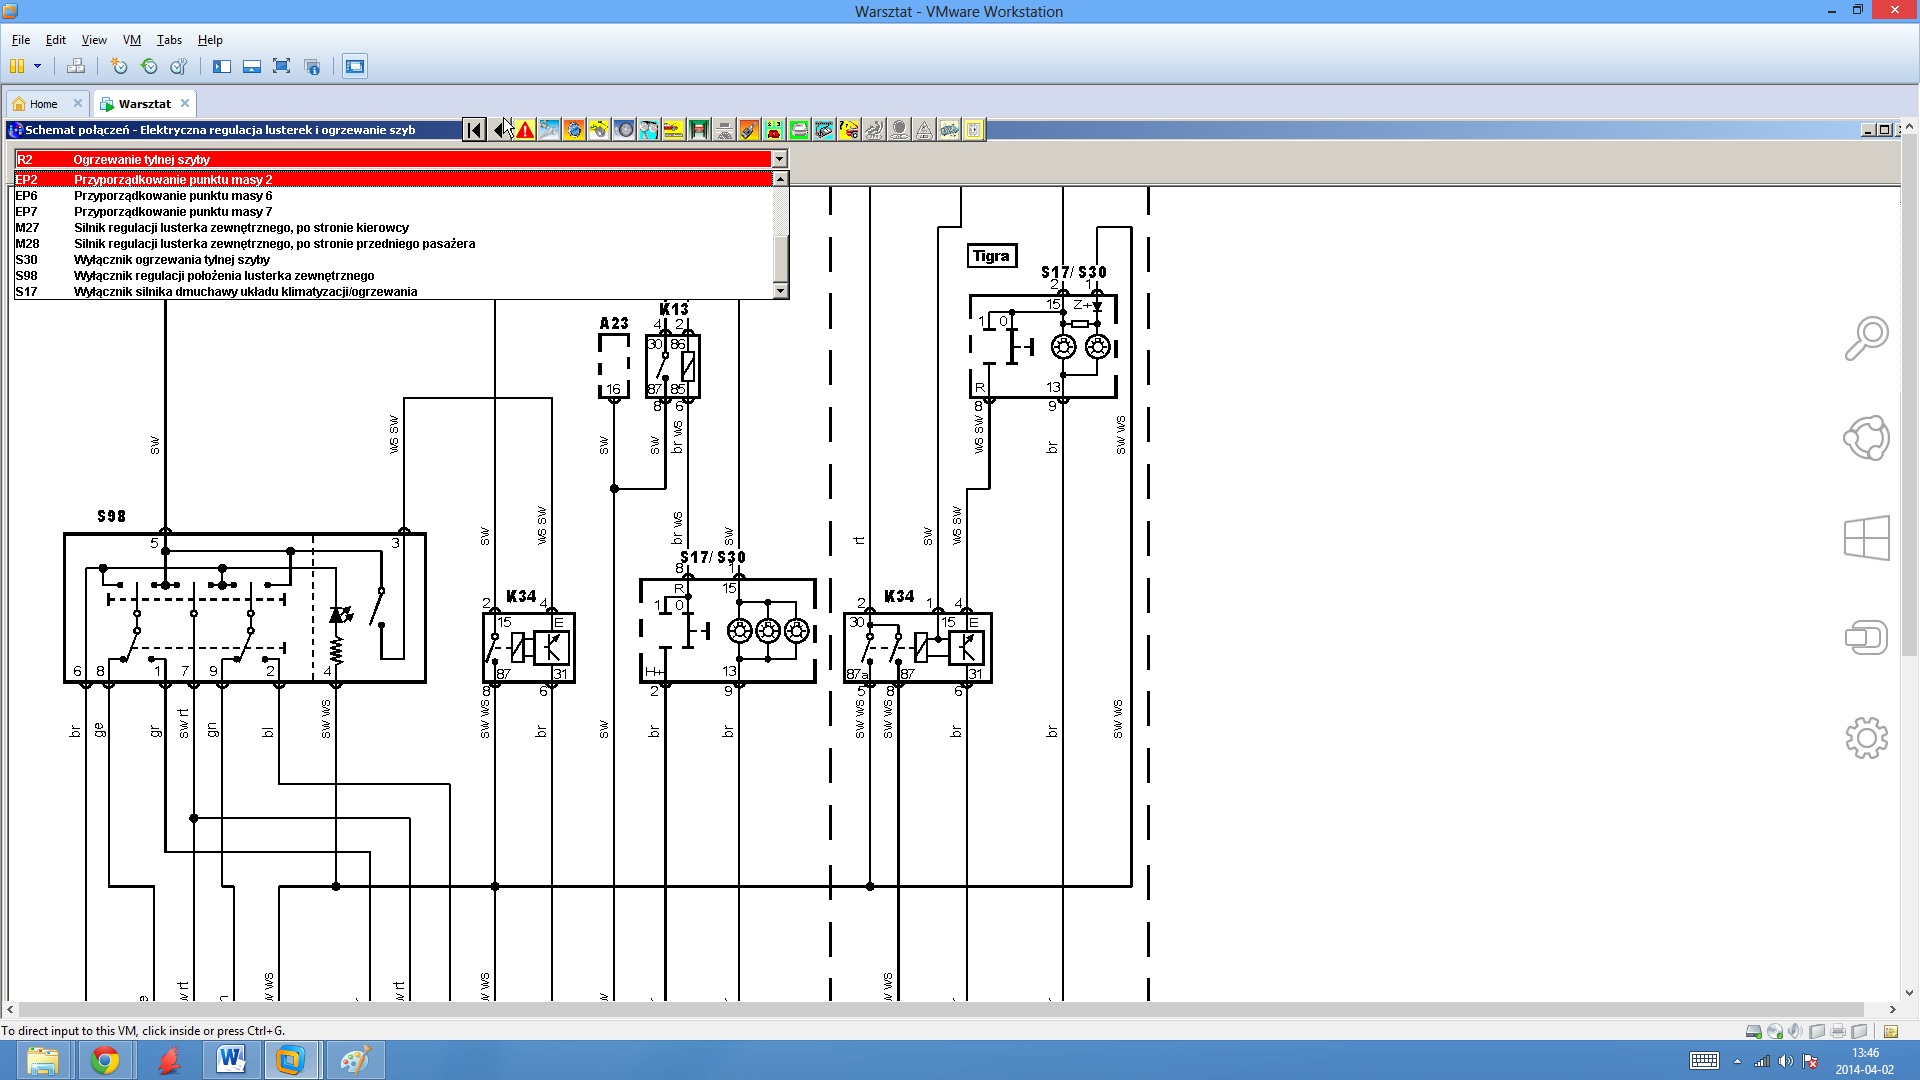The height and width of the screenshot is (1080, 1920).
Task: Click the timing belt gears toolbar icon
Action: tap(649, 129)
